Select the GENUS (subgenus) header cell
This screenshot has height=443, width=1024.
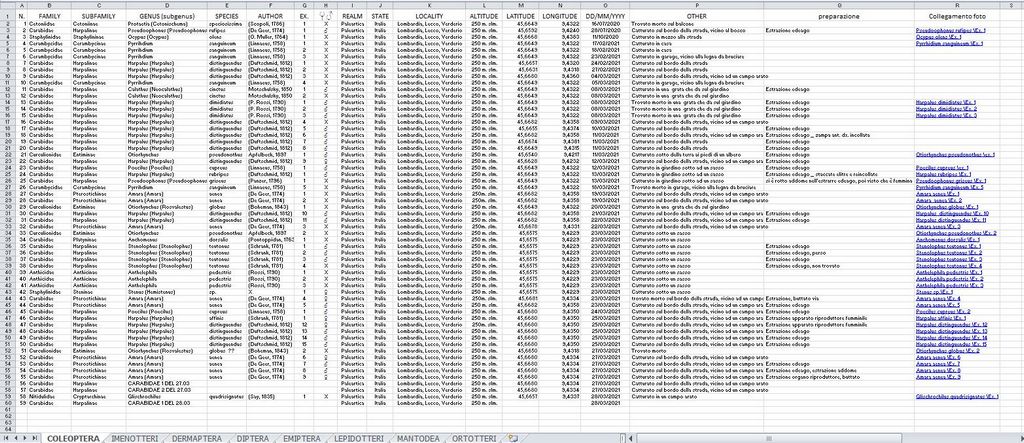[x=165, y=17]
